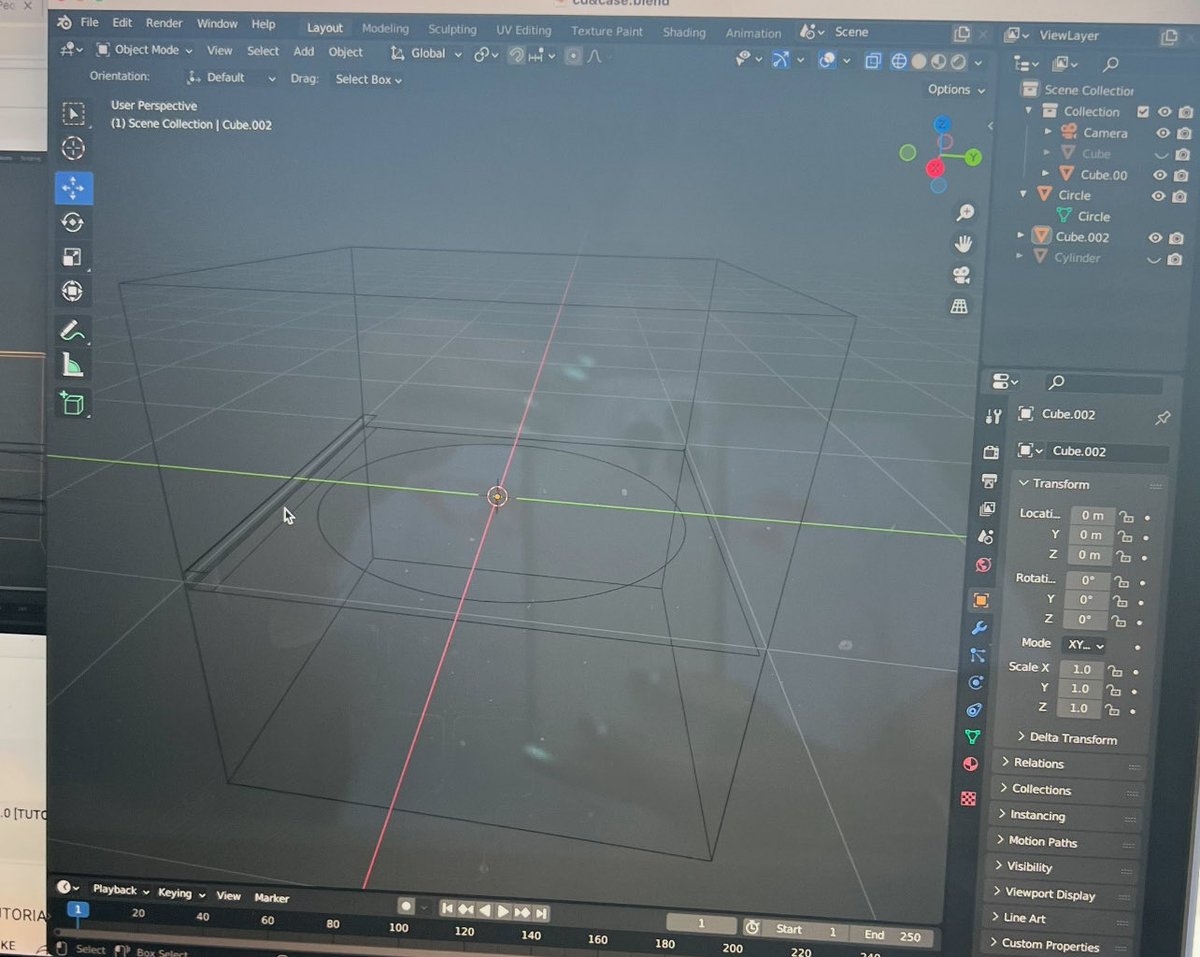Viewport: 1200px width, 957px height.
Task: Click the End frame 250 field
Action: pyautogui.click(x=892, y=935)
